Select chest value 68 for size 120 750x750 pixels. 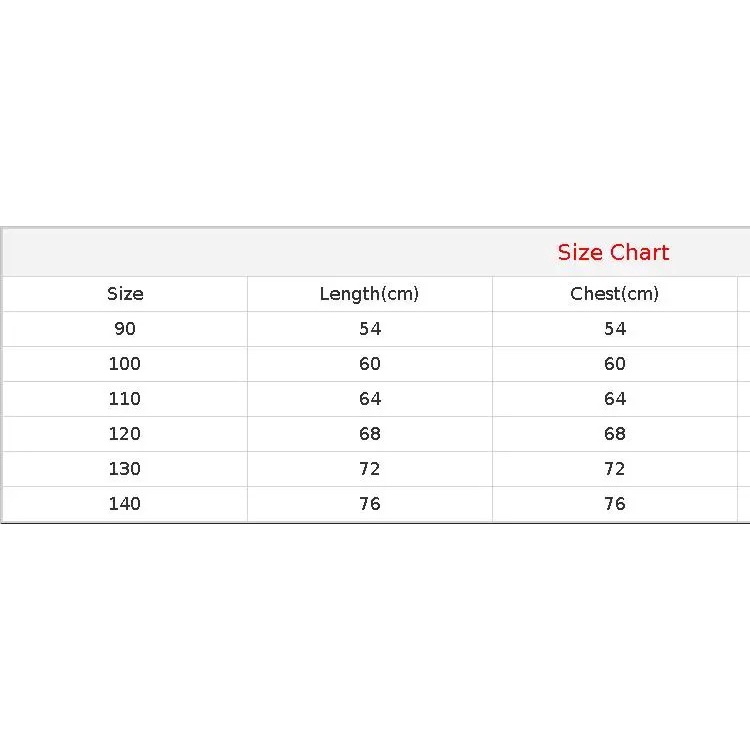click(x=615, y=434)
